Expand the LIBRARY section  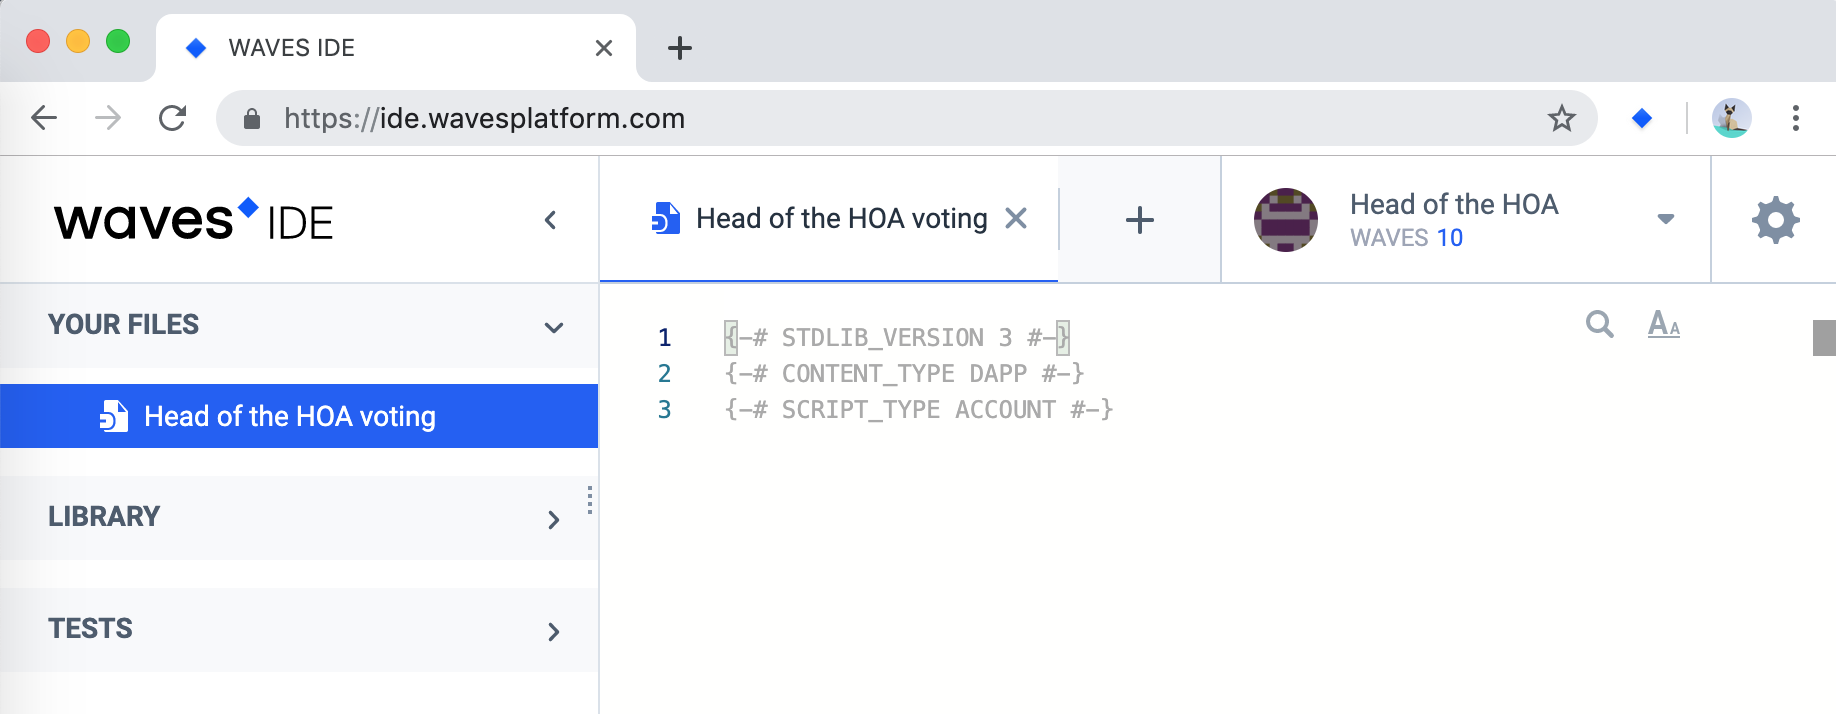[554, 519]
